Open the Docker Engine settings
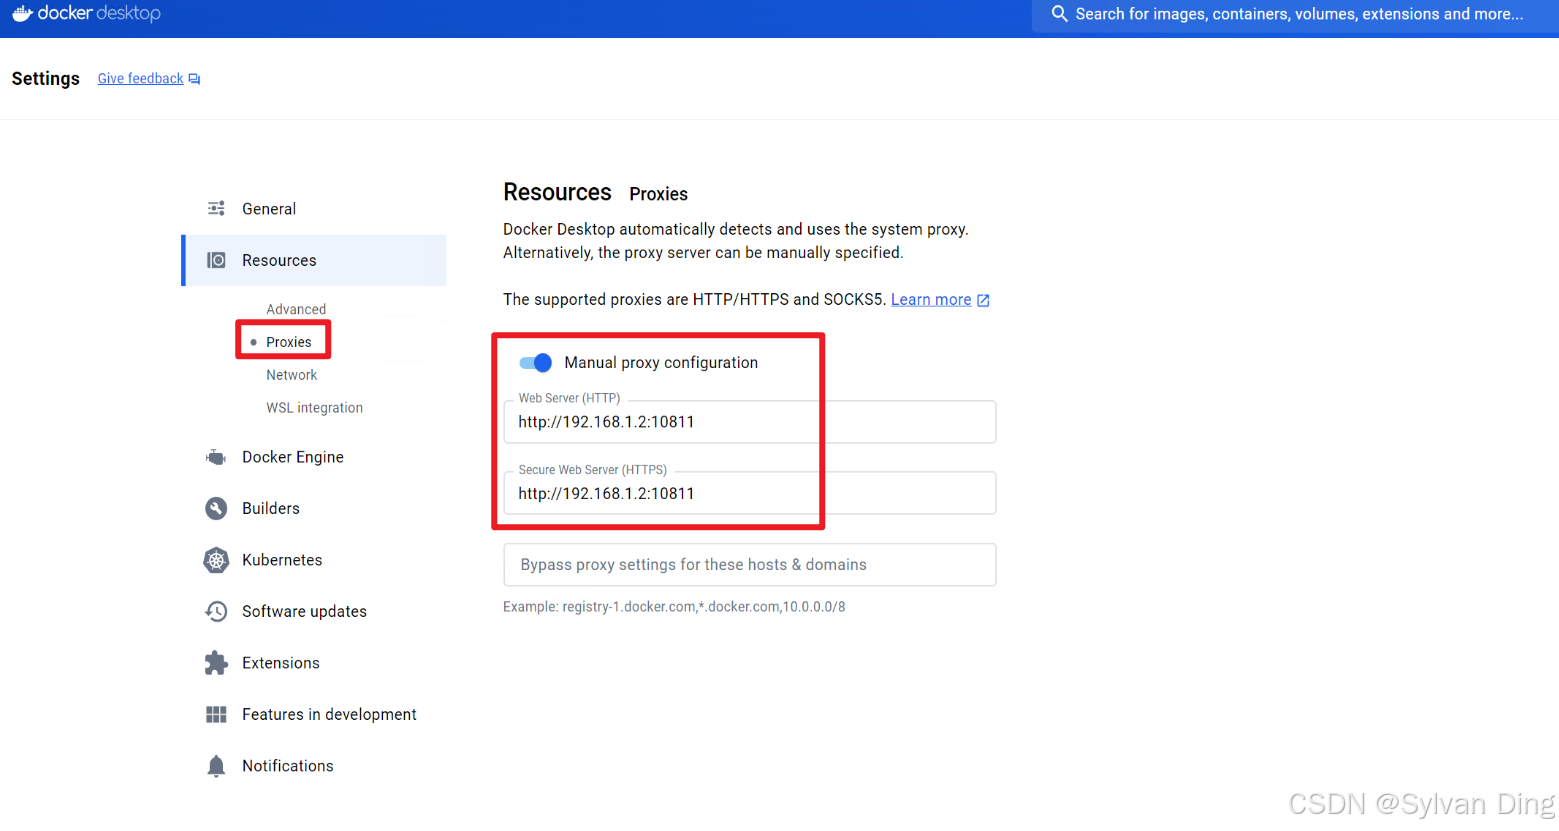 (x=314, y=457)
